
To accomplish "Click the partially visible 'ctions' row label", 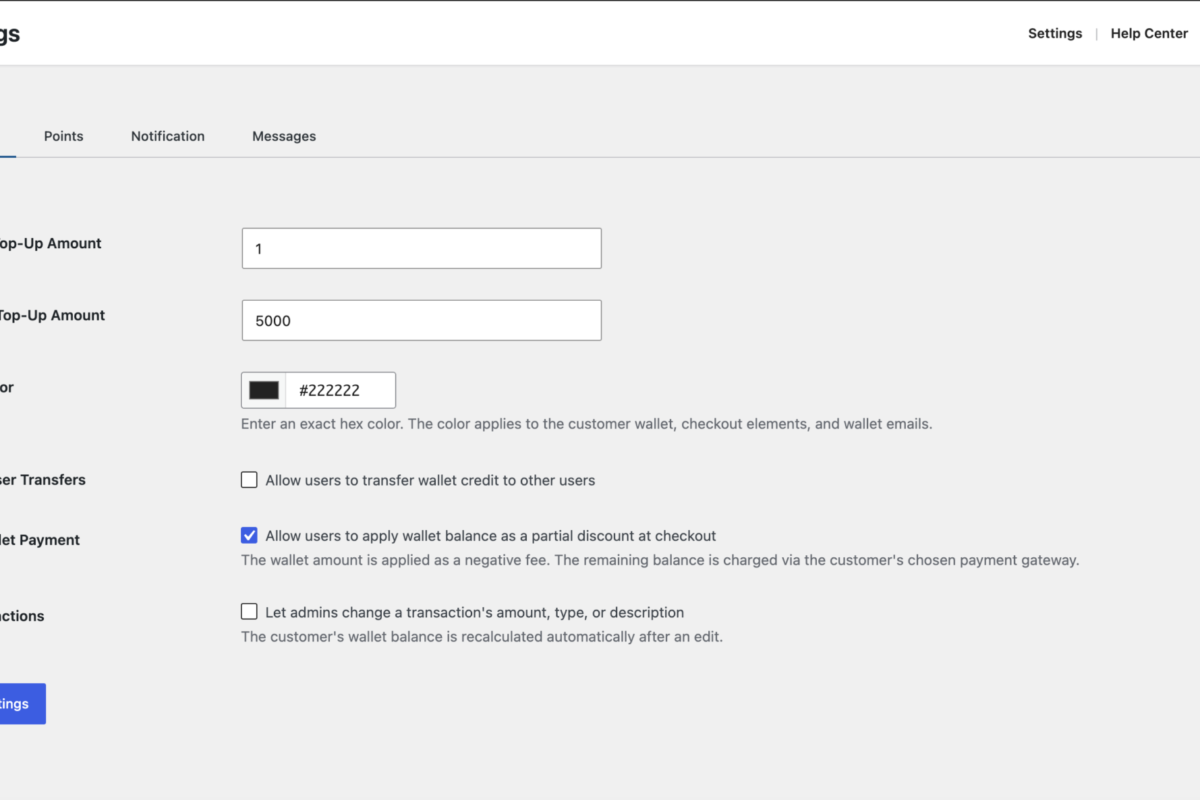I will coord(22,616).
